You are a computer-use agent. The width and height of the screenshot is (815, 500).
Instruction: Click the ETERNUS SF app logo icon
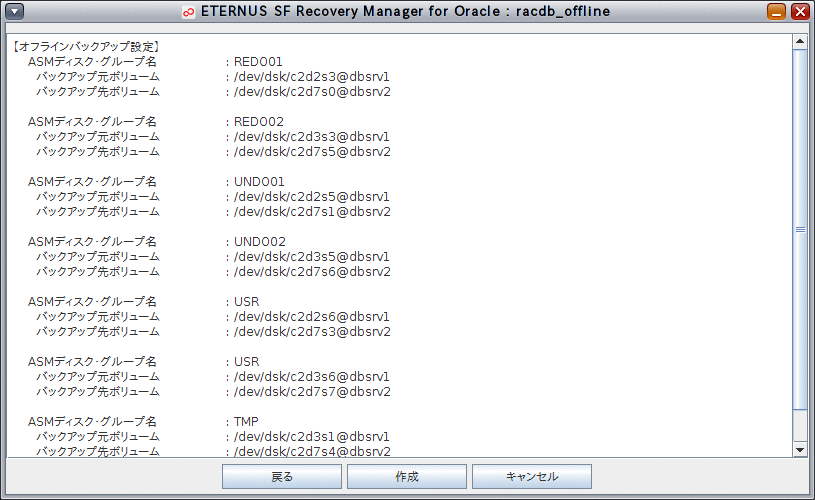click(189, 11)
